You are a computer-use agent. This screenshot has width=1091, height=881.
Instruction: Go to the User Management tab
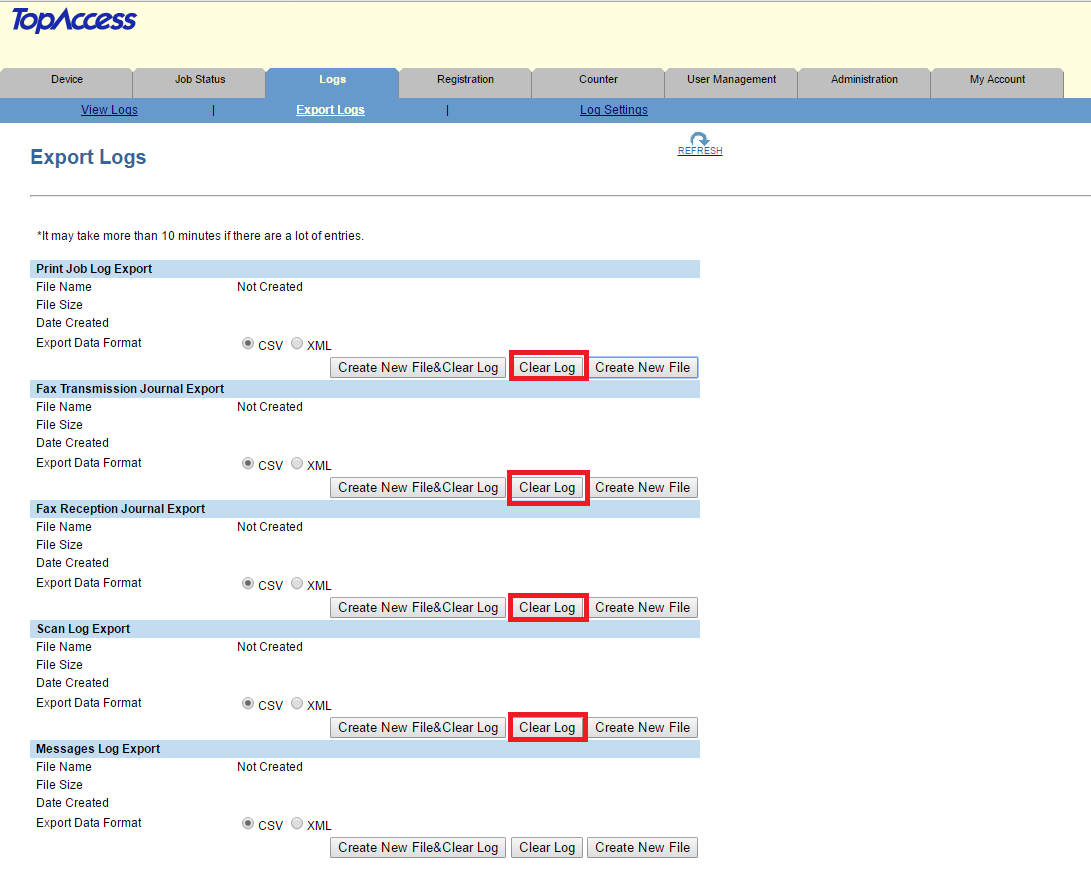click(731, 80)
